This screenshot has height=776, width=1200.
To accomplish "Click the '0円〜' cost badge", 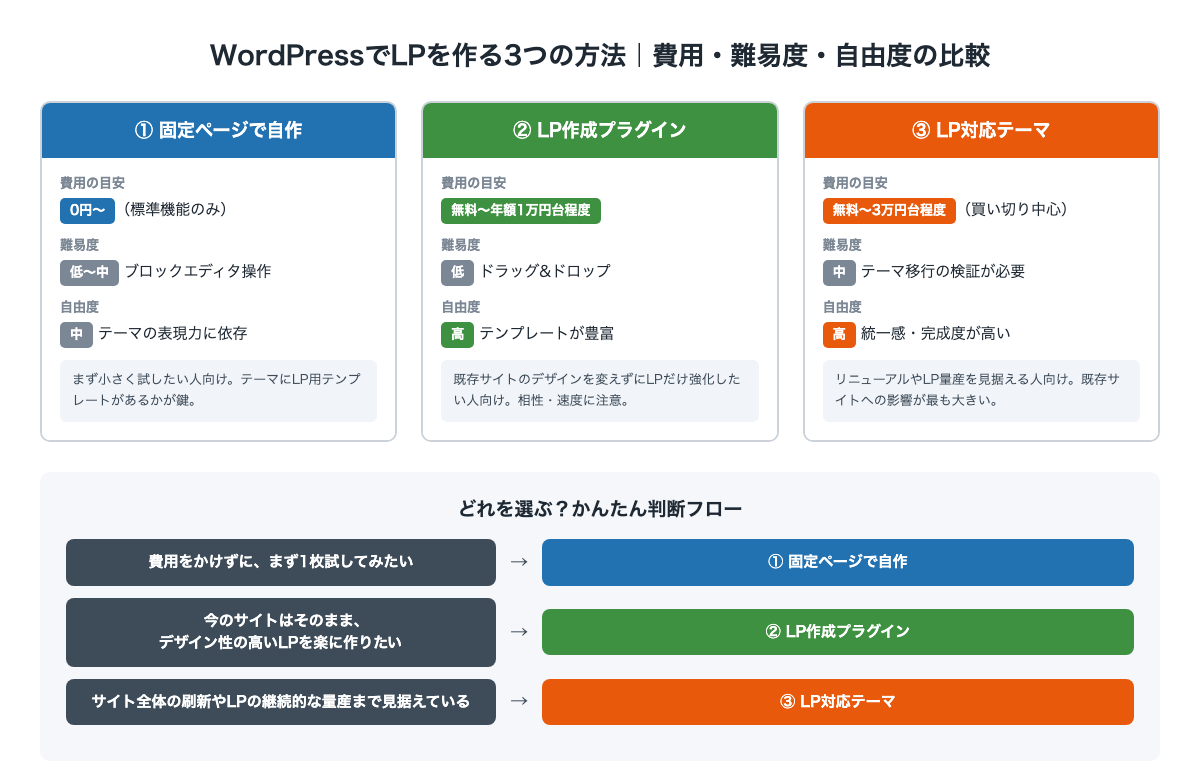I will pyautogui.click(x=88, y=210).
